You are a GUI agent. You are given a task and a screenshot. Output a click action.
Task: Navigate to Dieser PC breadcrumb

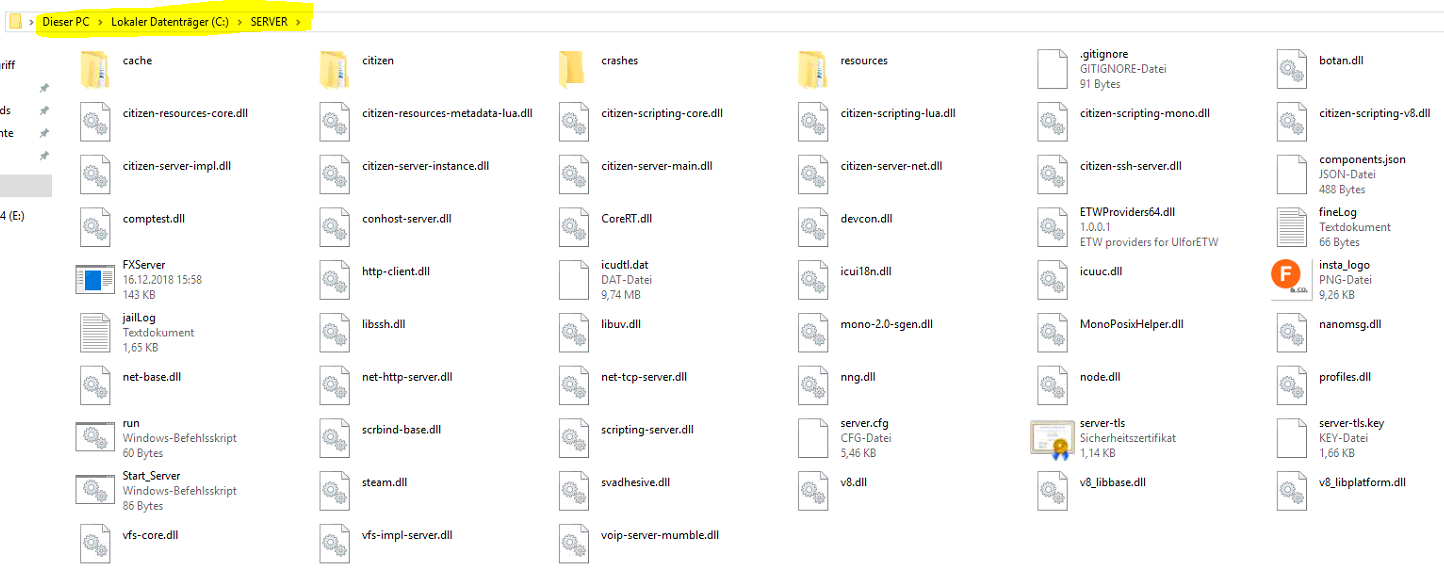coord(66,22)
